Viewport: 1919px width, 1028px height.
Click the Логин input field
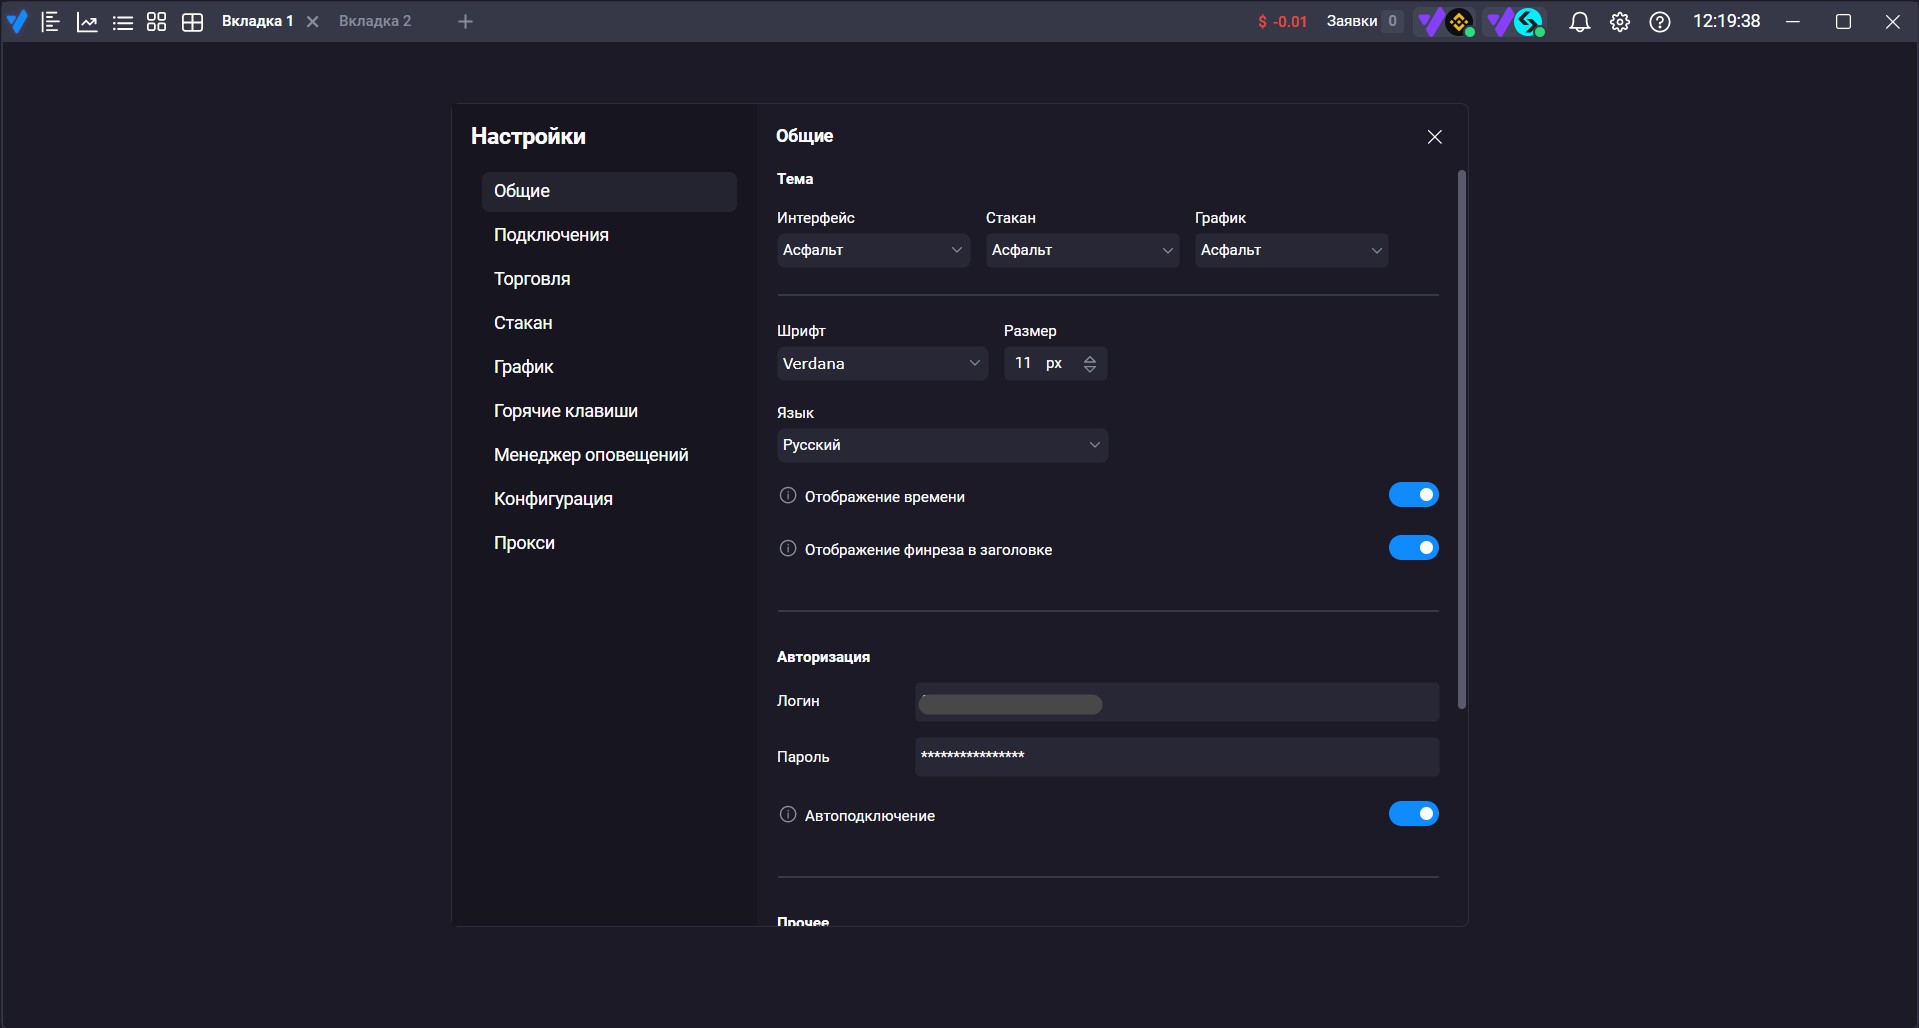[1177, 702]
